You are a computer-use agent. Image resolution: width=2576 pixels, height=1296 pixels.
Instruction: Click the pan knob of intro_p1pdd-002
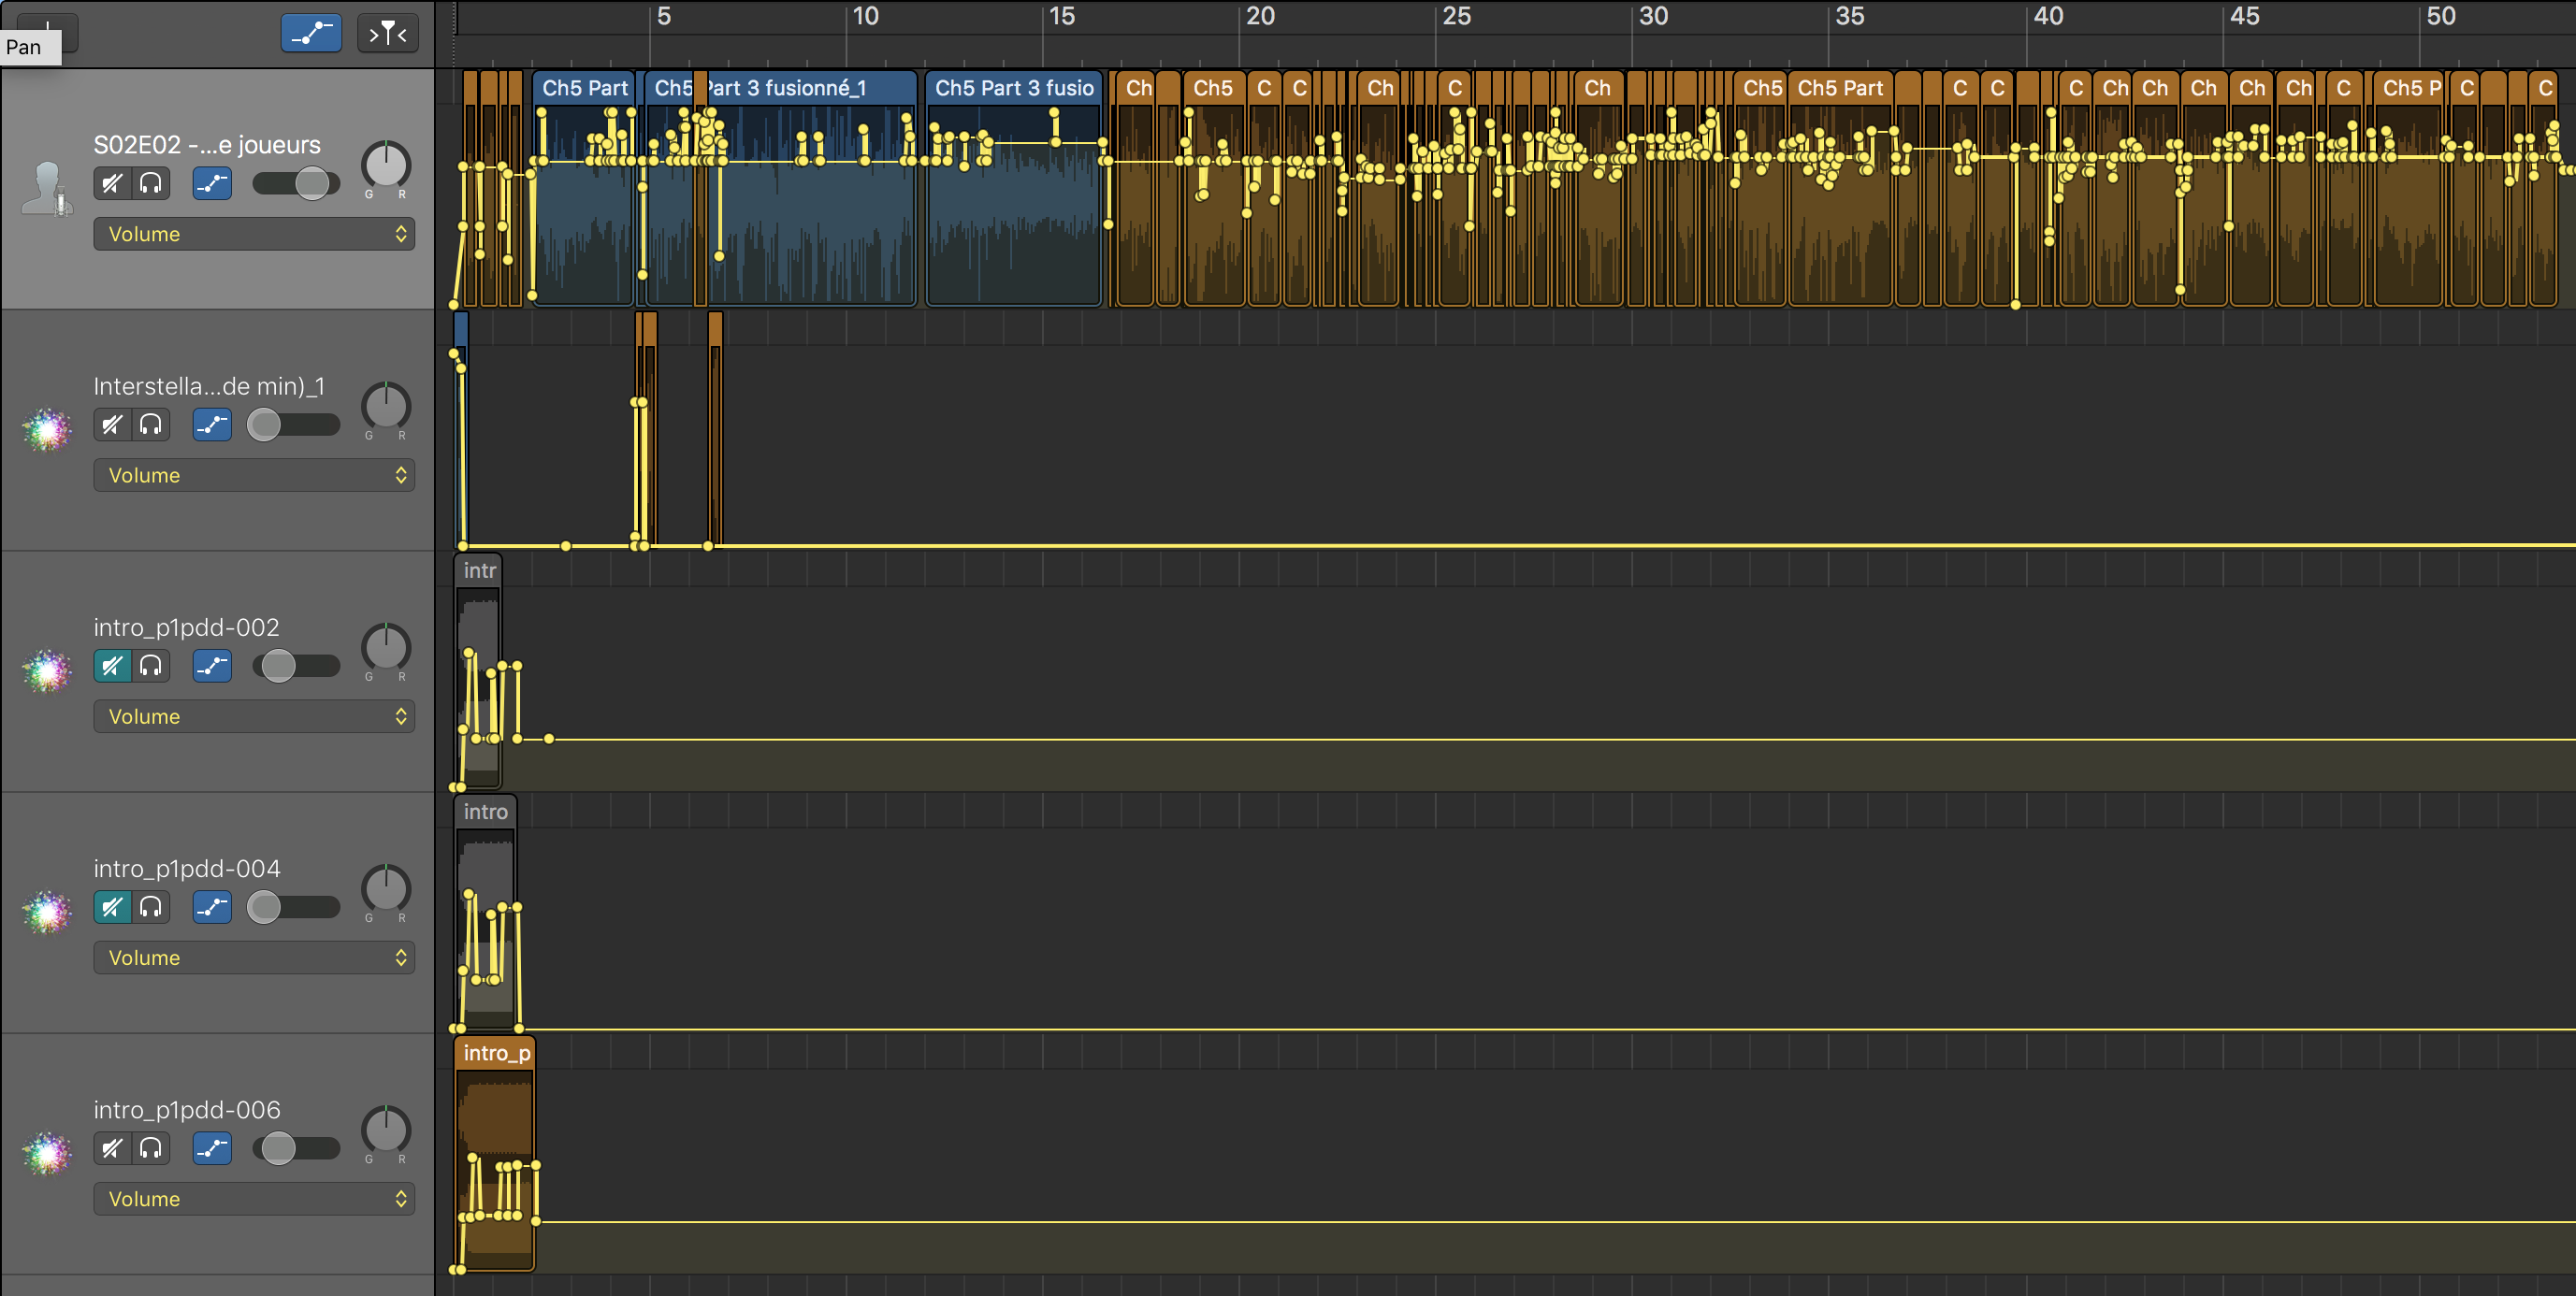pos(385,648)
